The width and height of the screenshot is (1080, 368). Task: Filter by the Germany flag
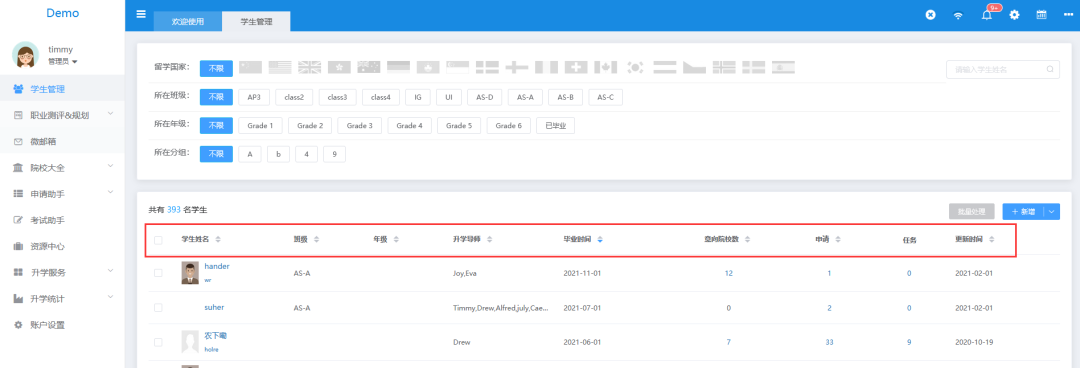coord(399,68)
